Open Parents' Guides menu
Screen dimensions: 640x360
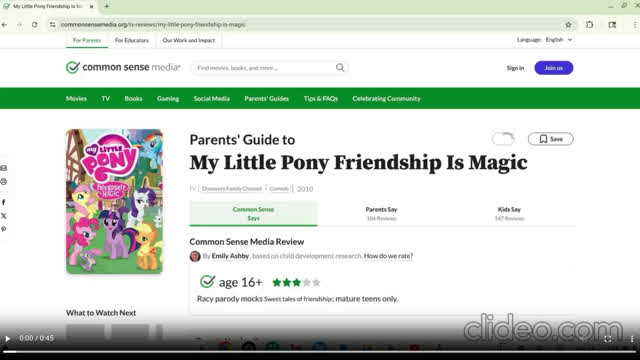coord(267,99)
